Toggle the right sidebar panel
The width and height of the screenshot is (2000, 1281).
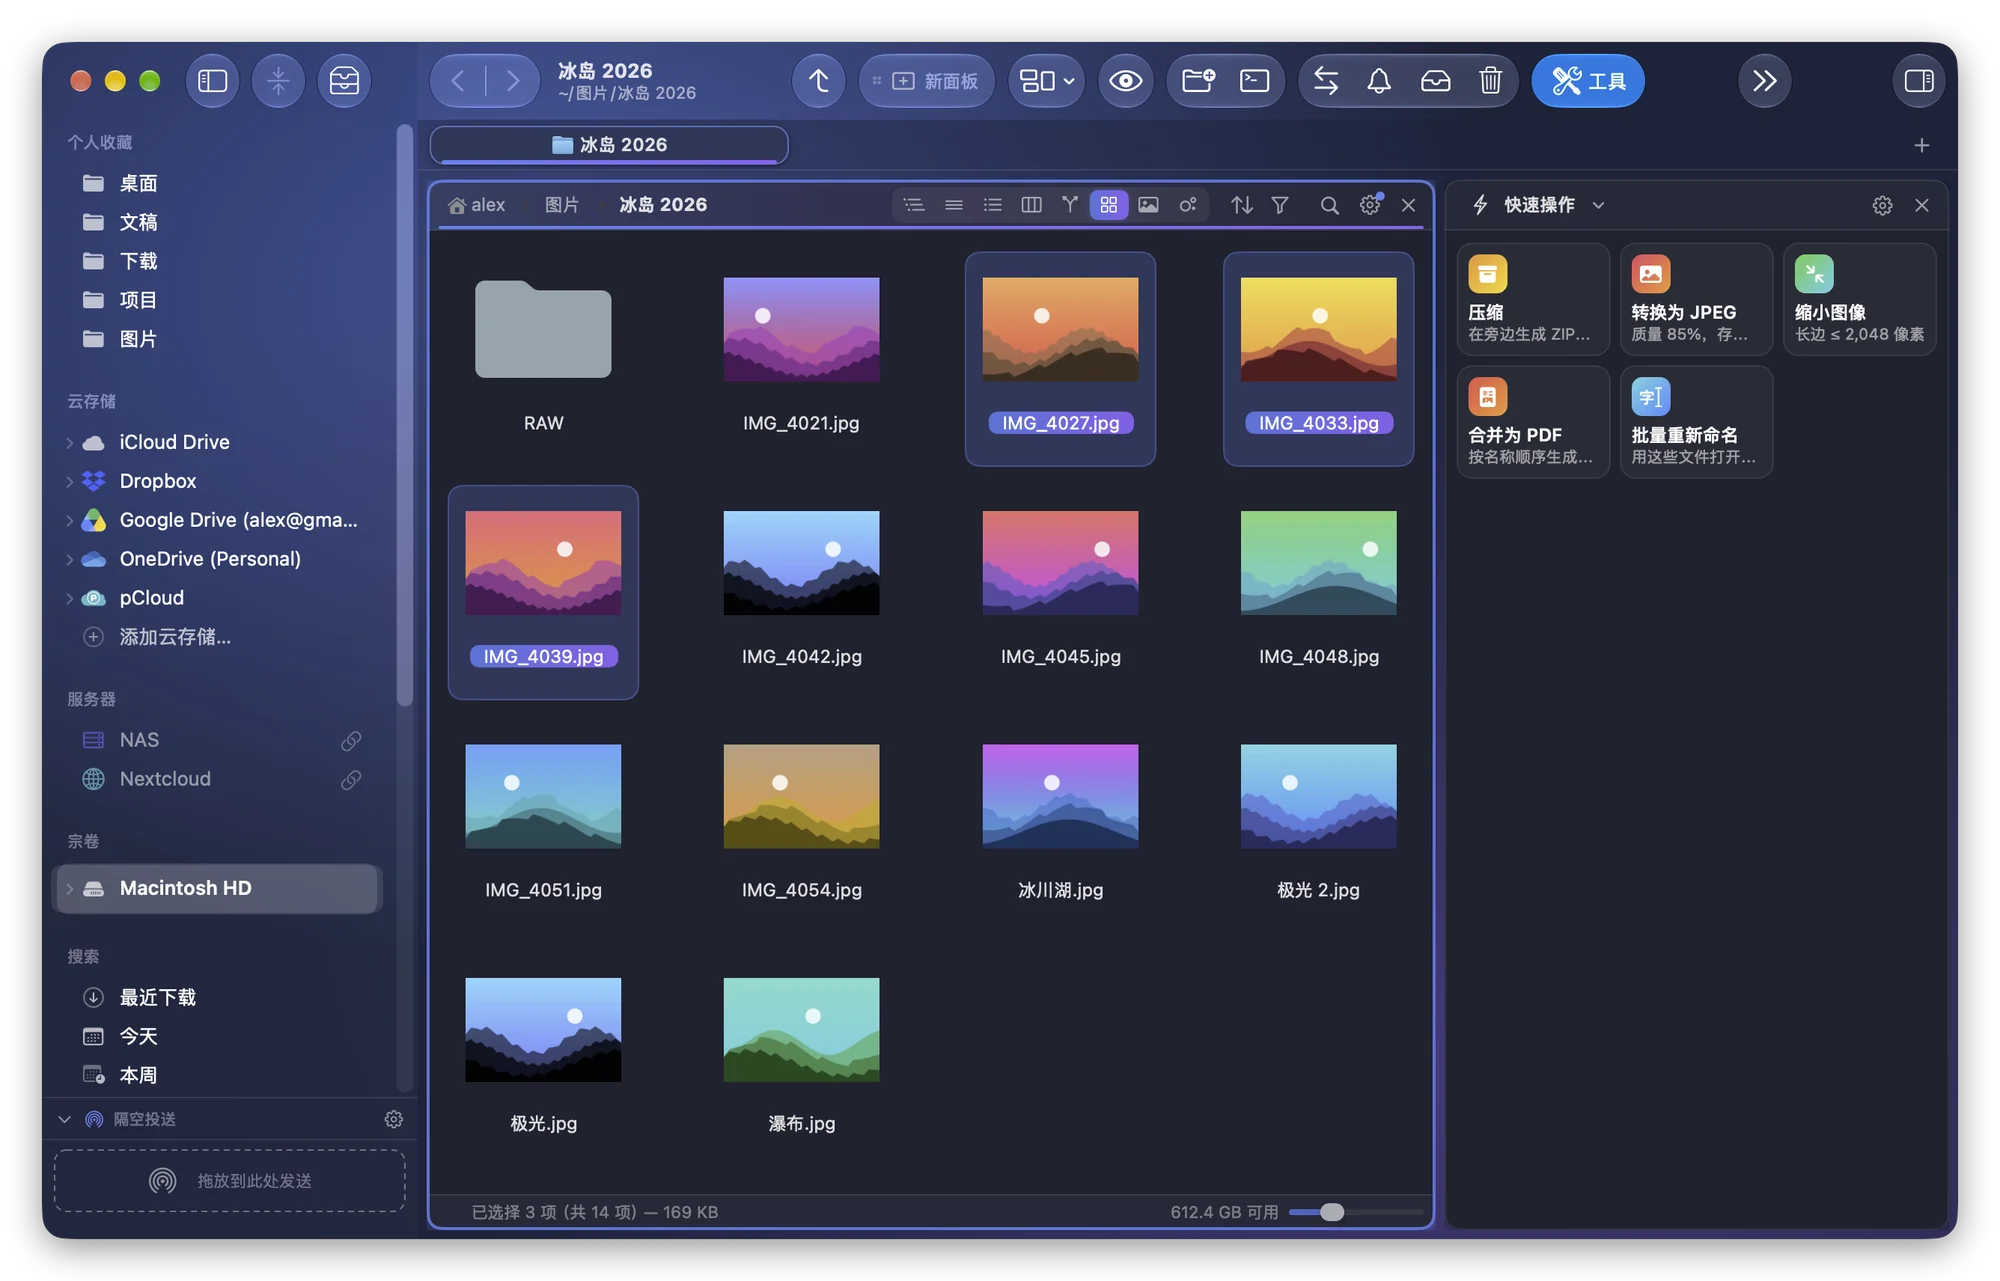click(1918, 81)
